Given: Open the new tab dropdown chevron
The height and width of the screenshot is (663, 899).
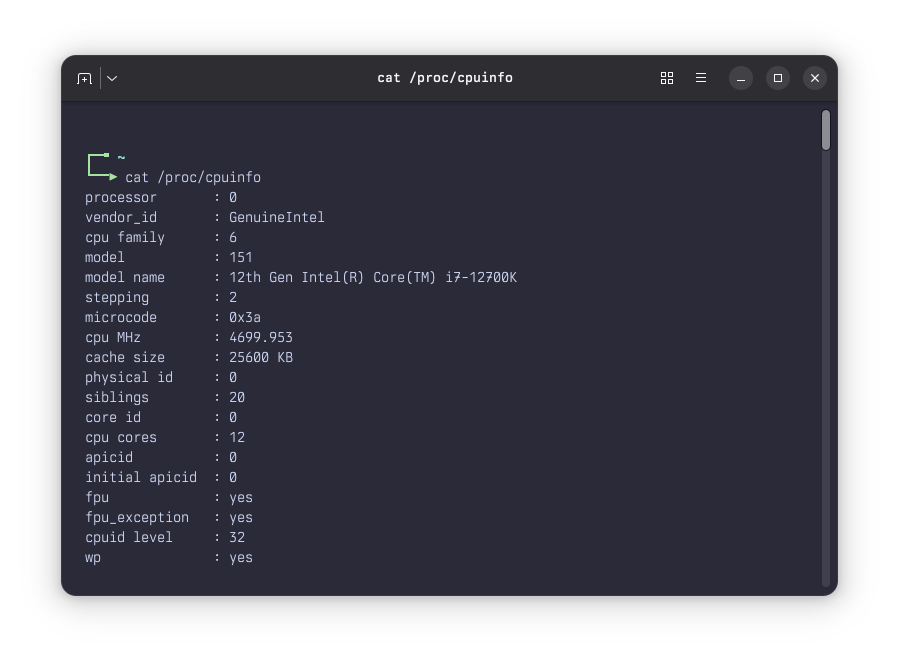Looking at the screenshot, I should [x=112, y=77].
